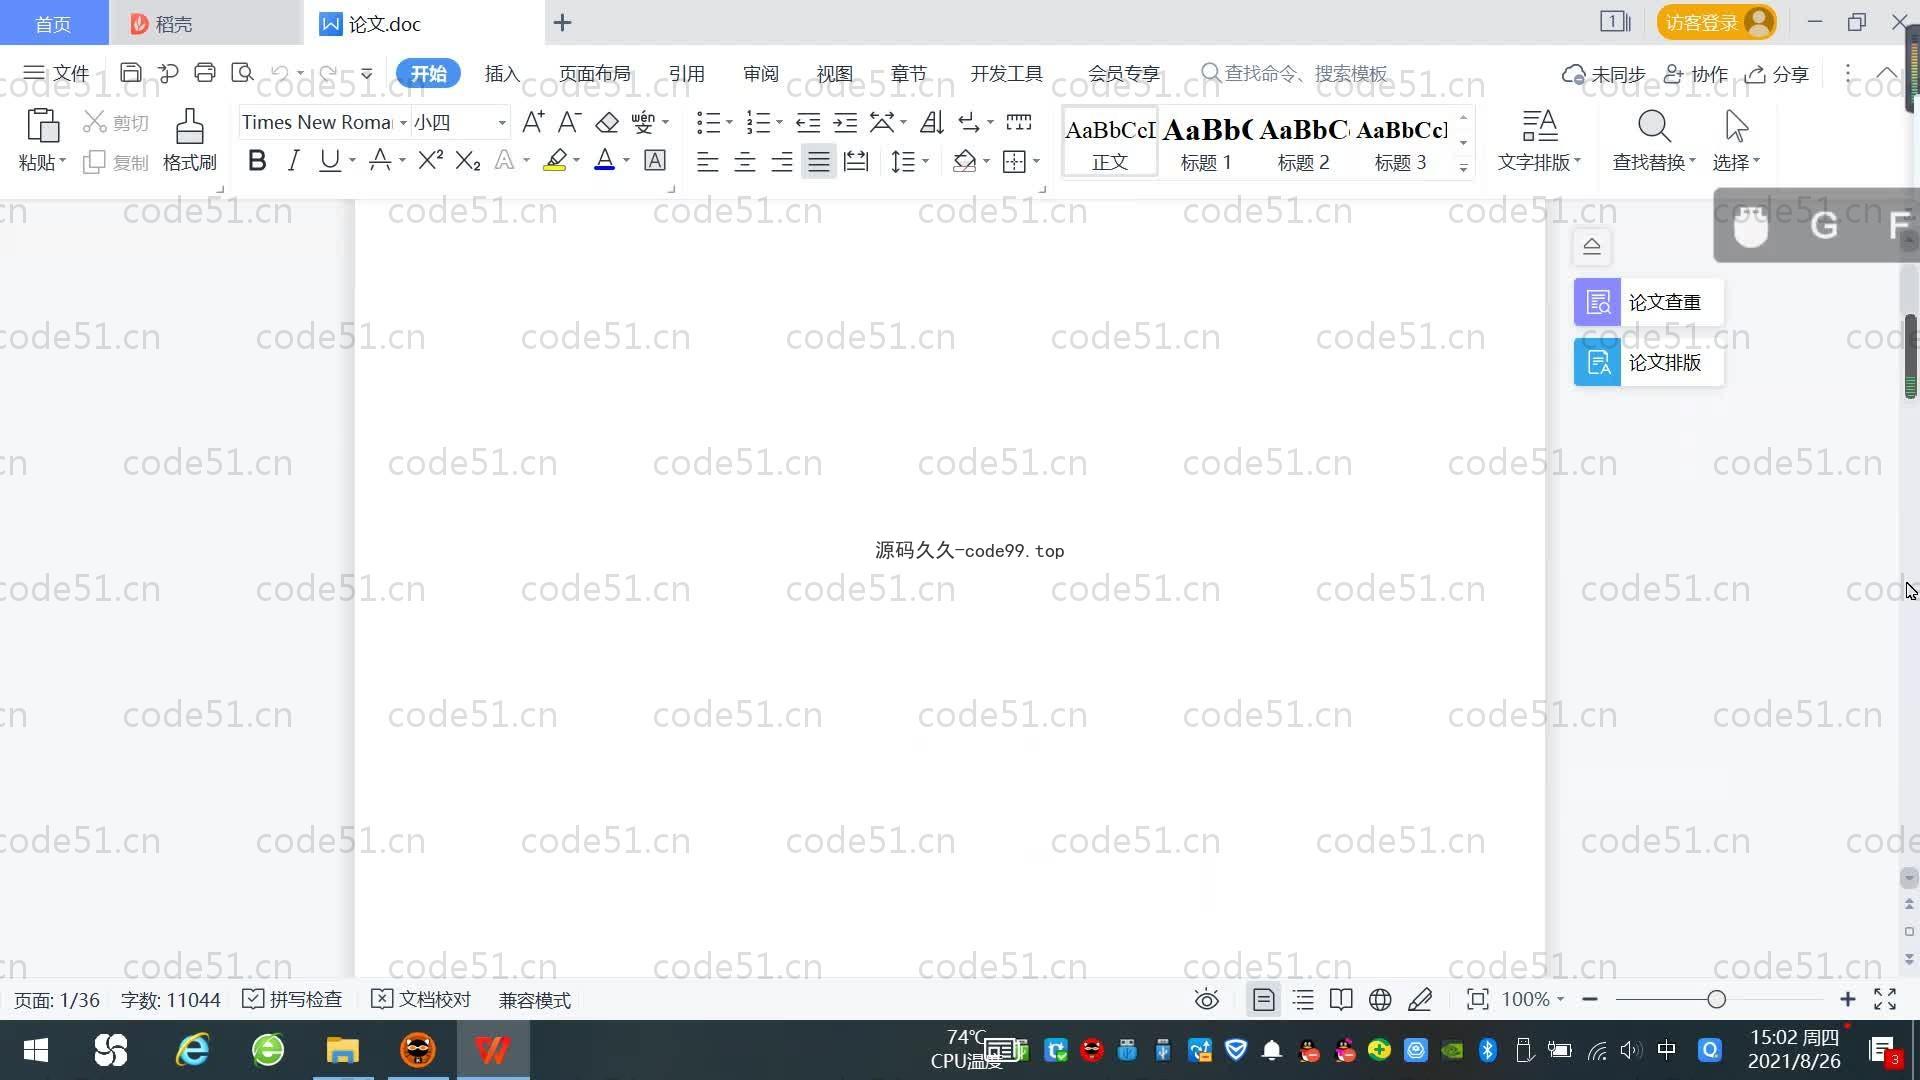Expand the styles gallery
Image resolution: width=1920 pixels, height=1080 pixels.
click(x=1463, y=168)
